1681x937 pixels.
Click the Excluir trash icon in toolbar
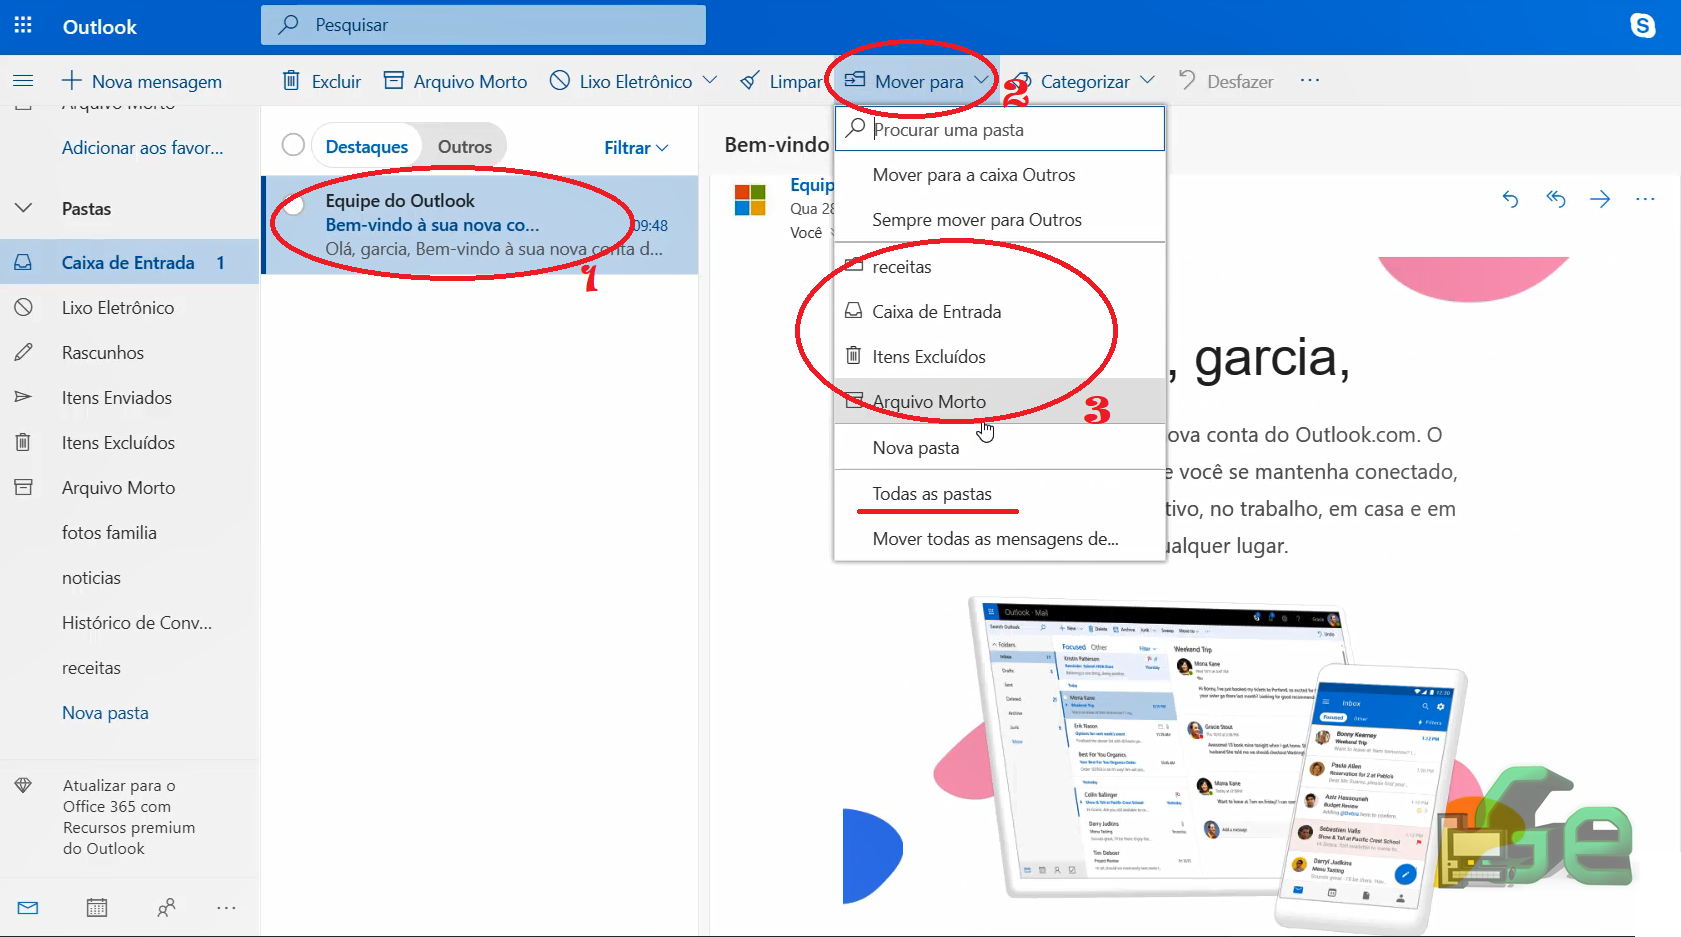pos(291,80)
